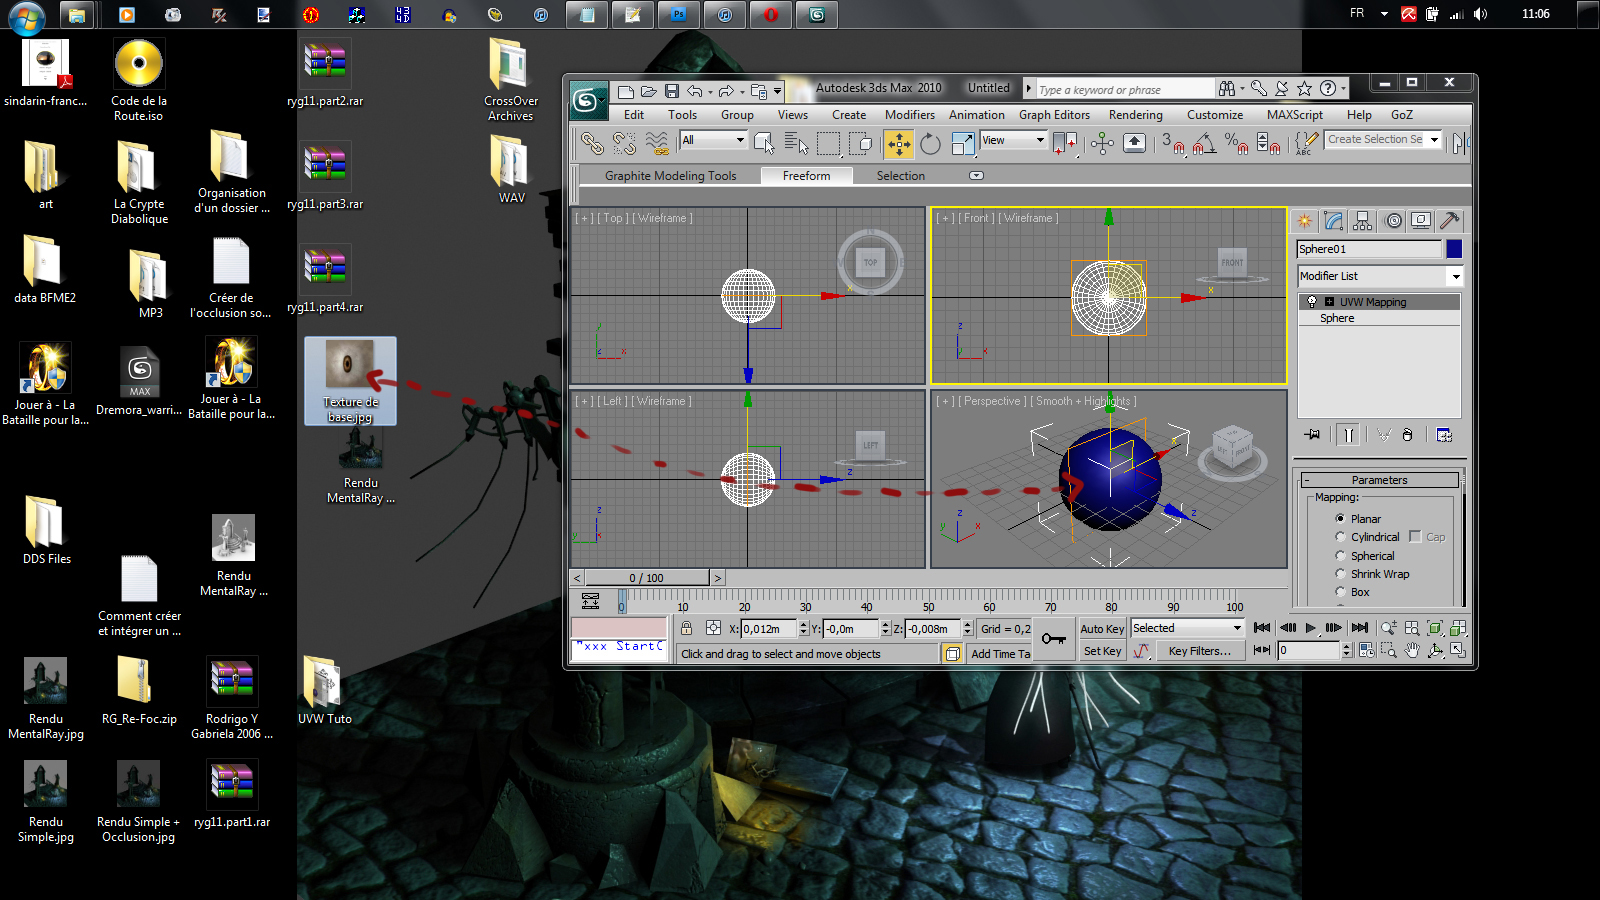
Task: Select Cylindrical mapping radio button
Action: point(1340,537)
